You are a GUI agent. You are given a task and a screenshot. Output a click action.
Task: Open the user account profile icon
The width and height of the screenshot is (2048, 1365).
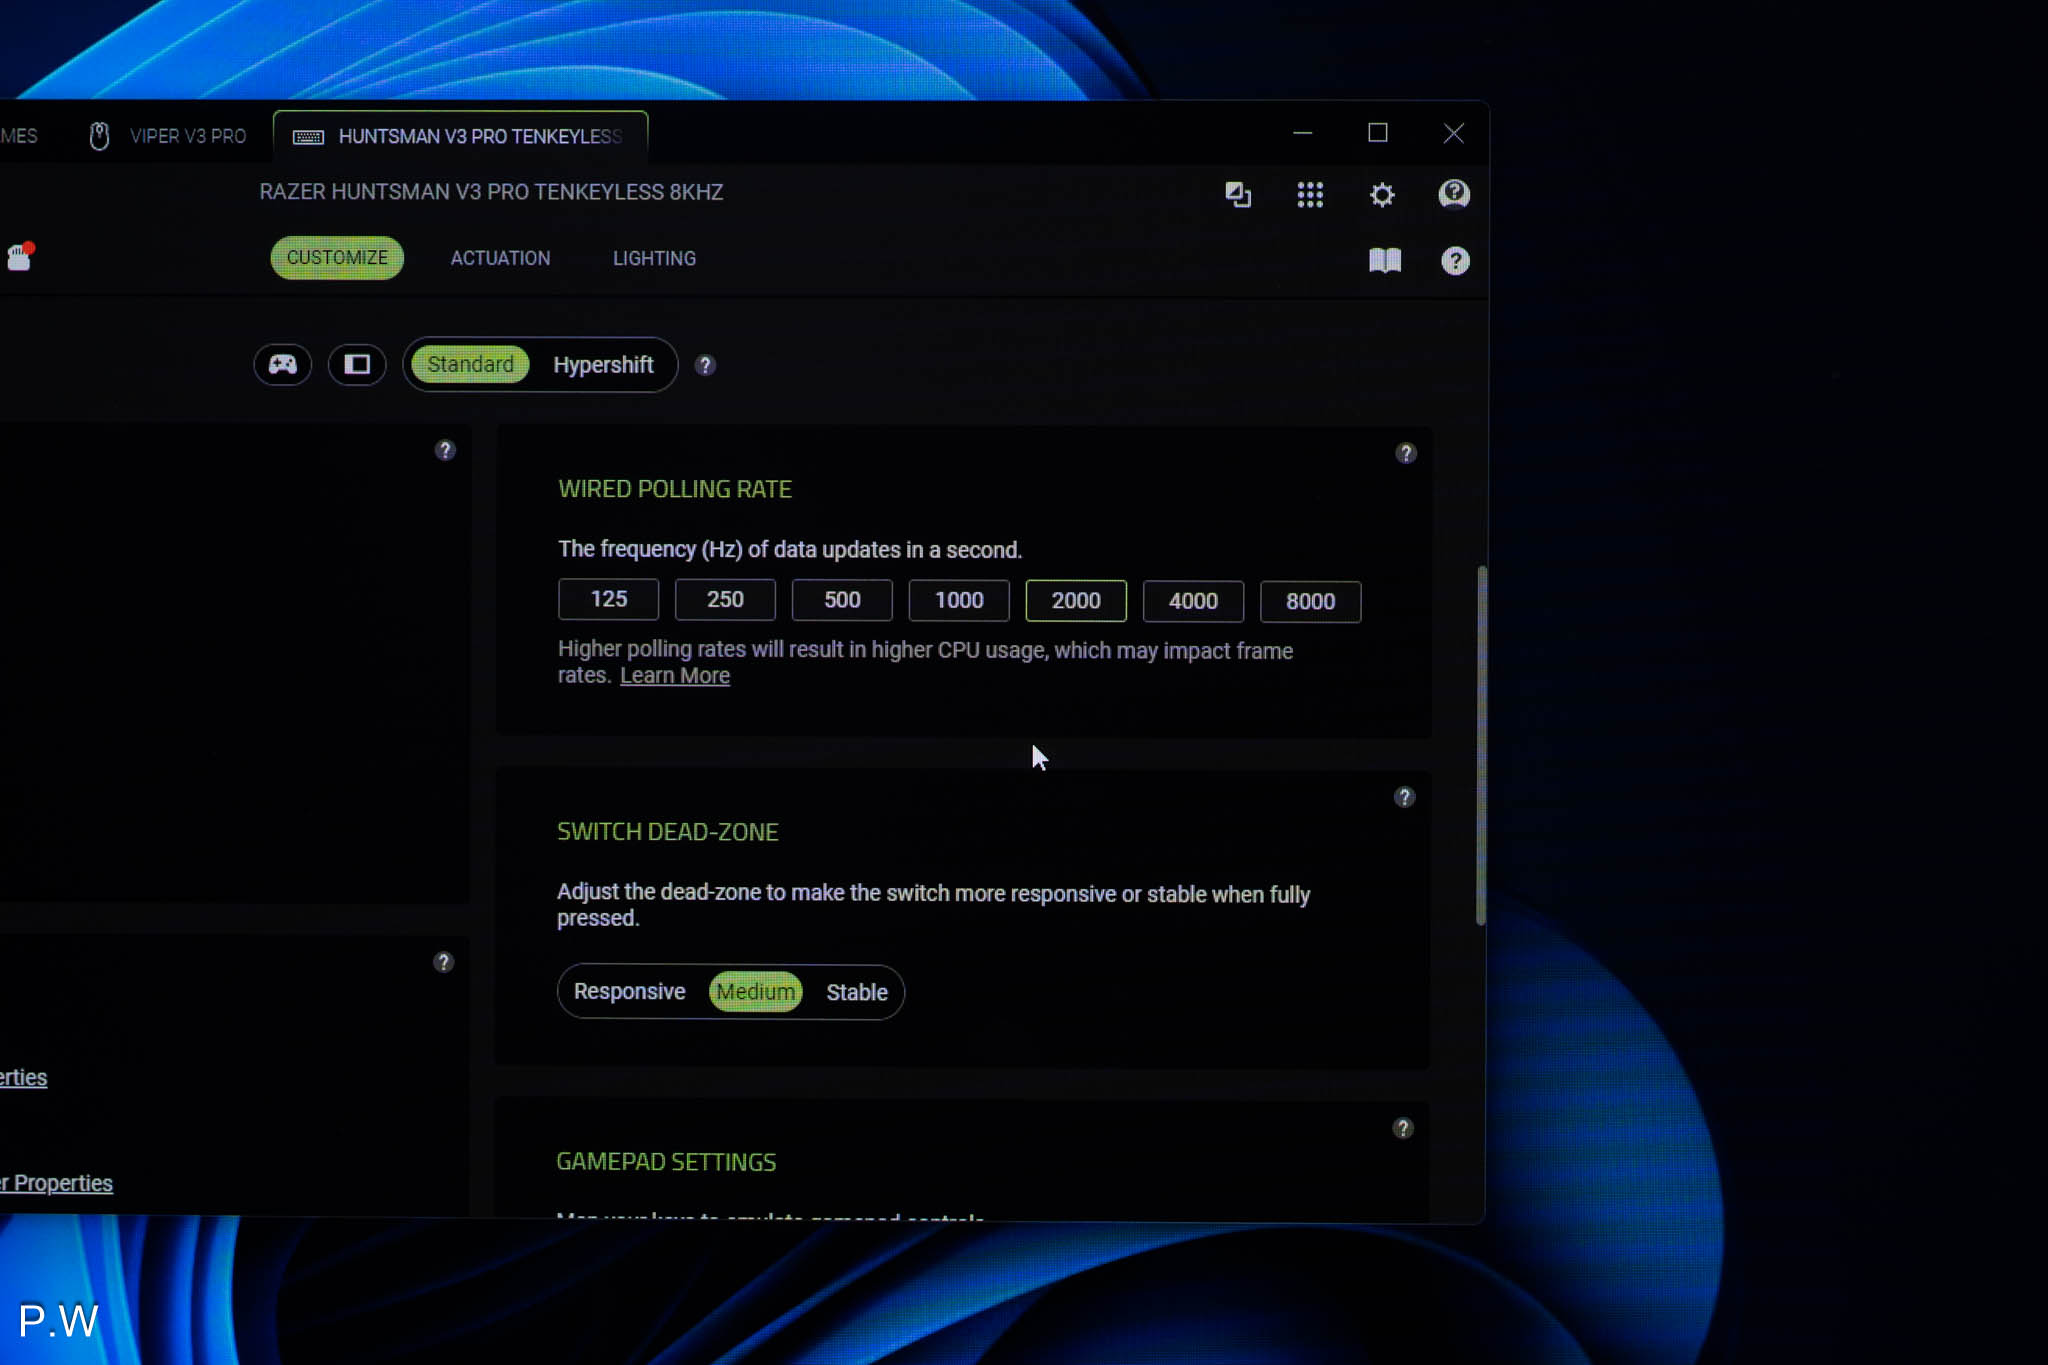1454,194
